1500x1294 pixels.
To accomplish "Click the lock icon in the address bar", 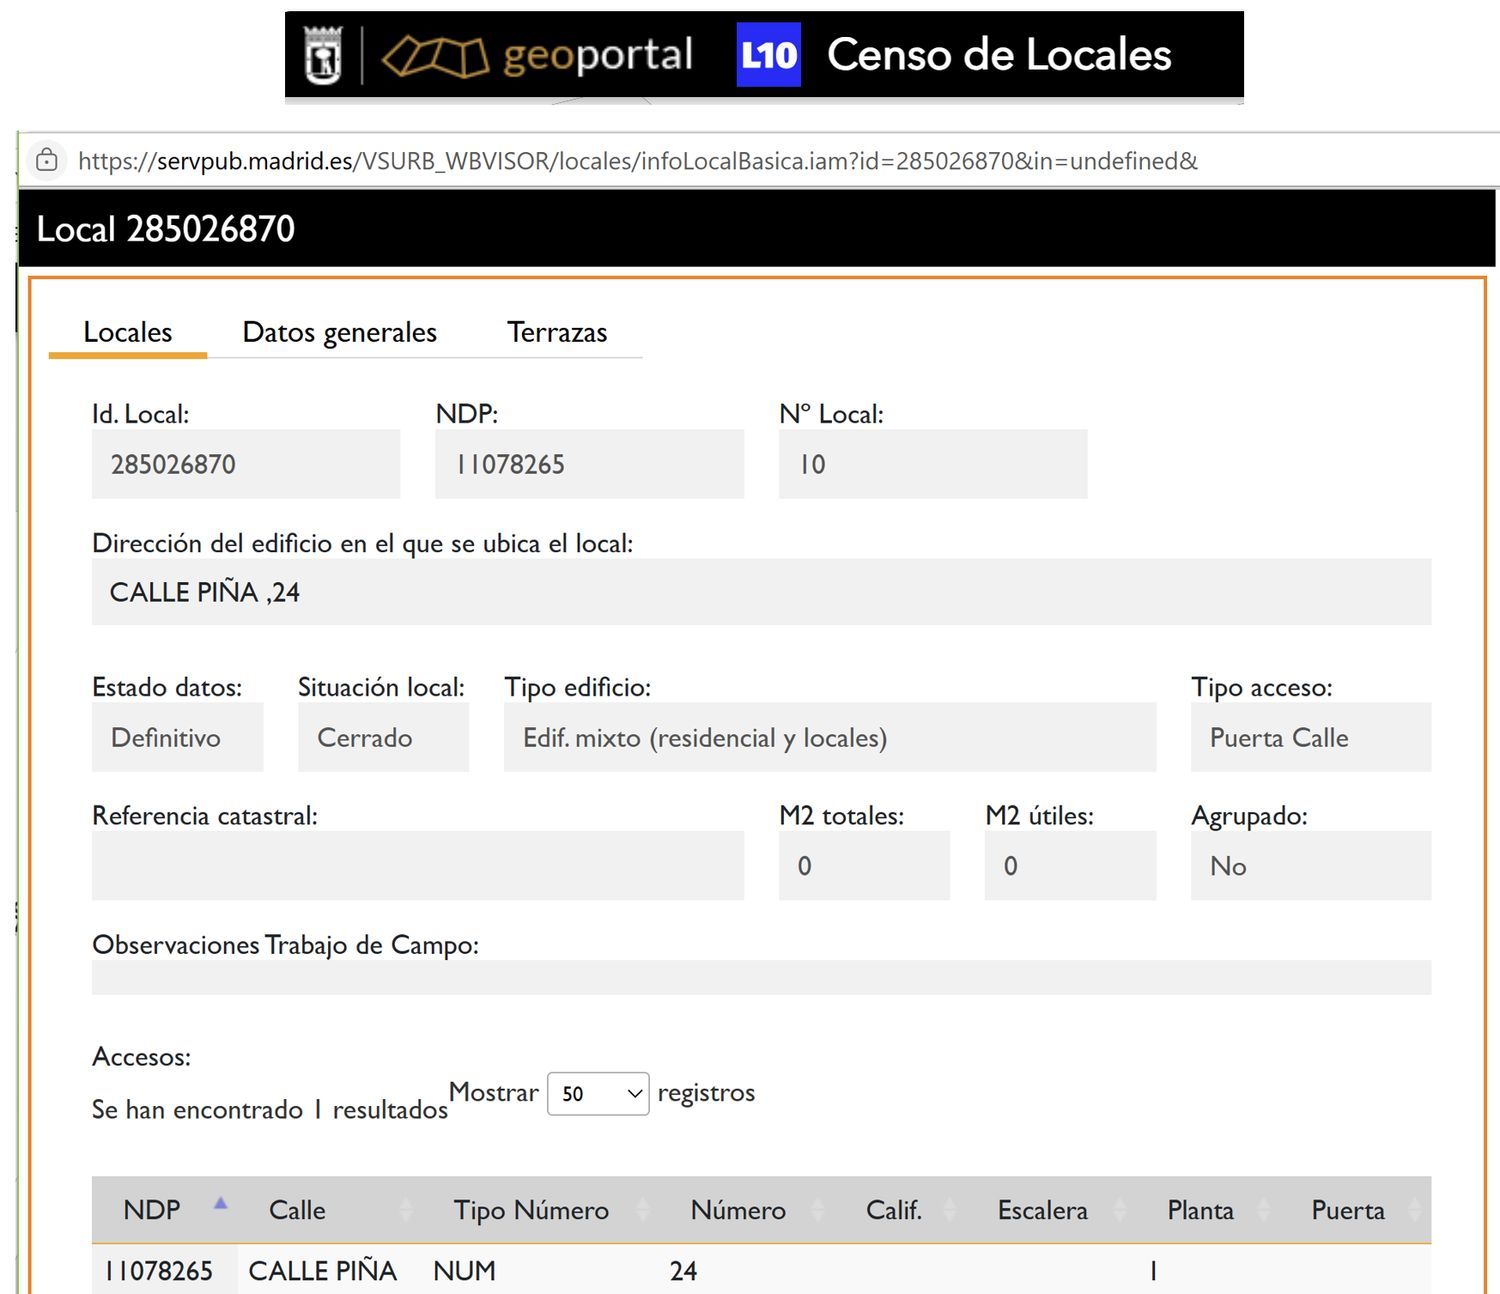I will pyautogui.click(x=46, y=160).
